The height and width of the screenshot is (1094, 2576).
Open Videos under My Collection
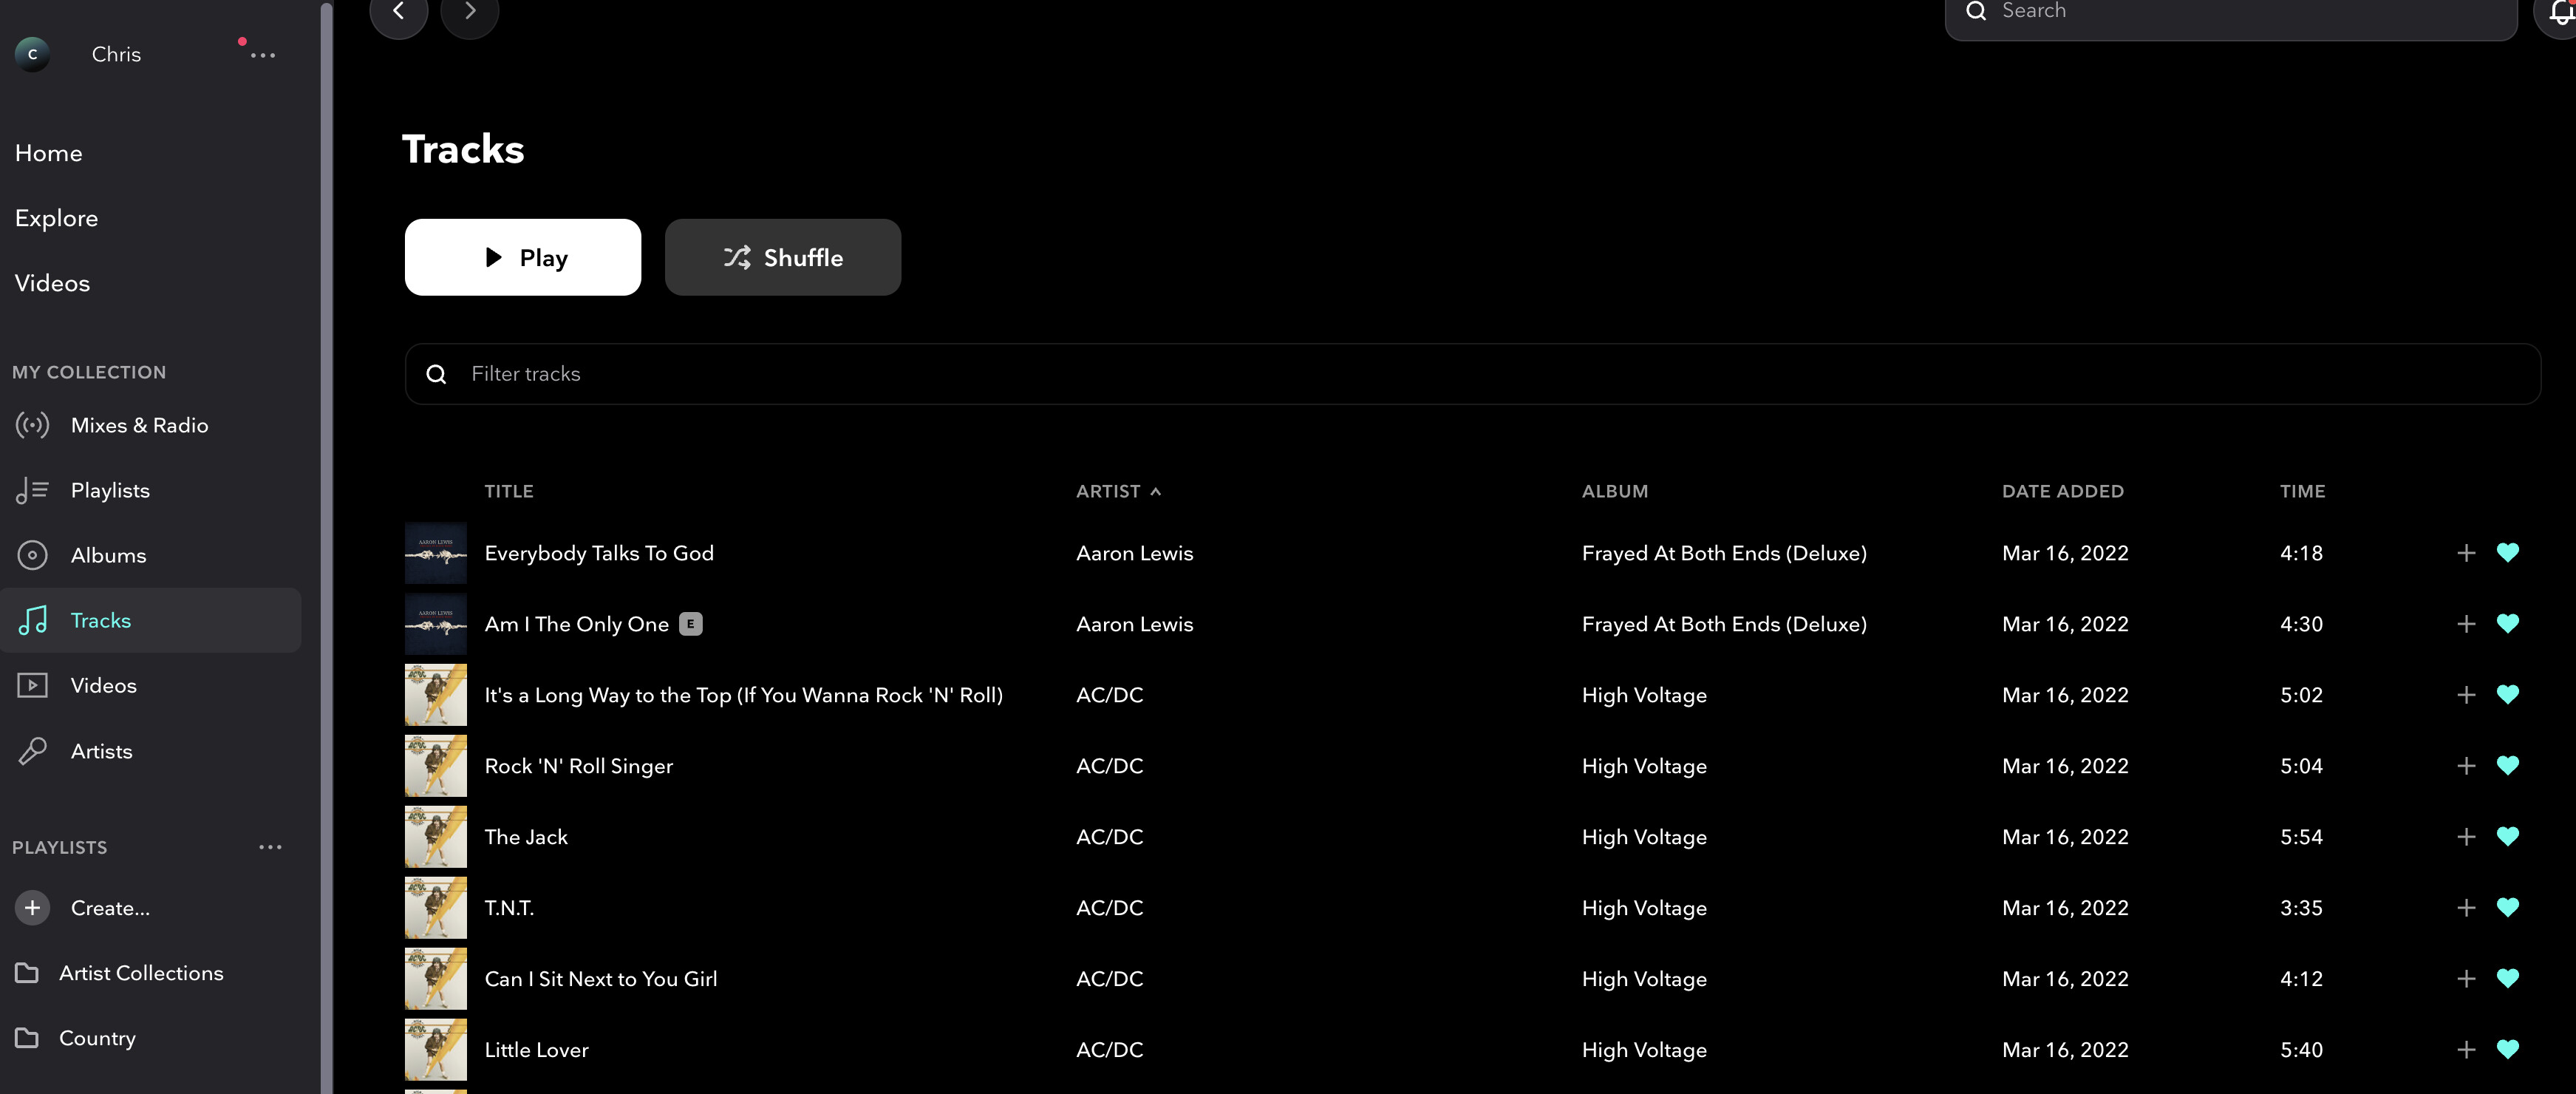tap(150, 685)
